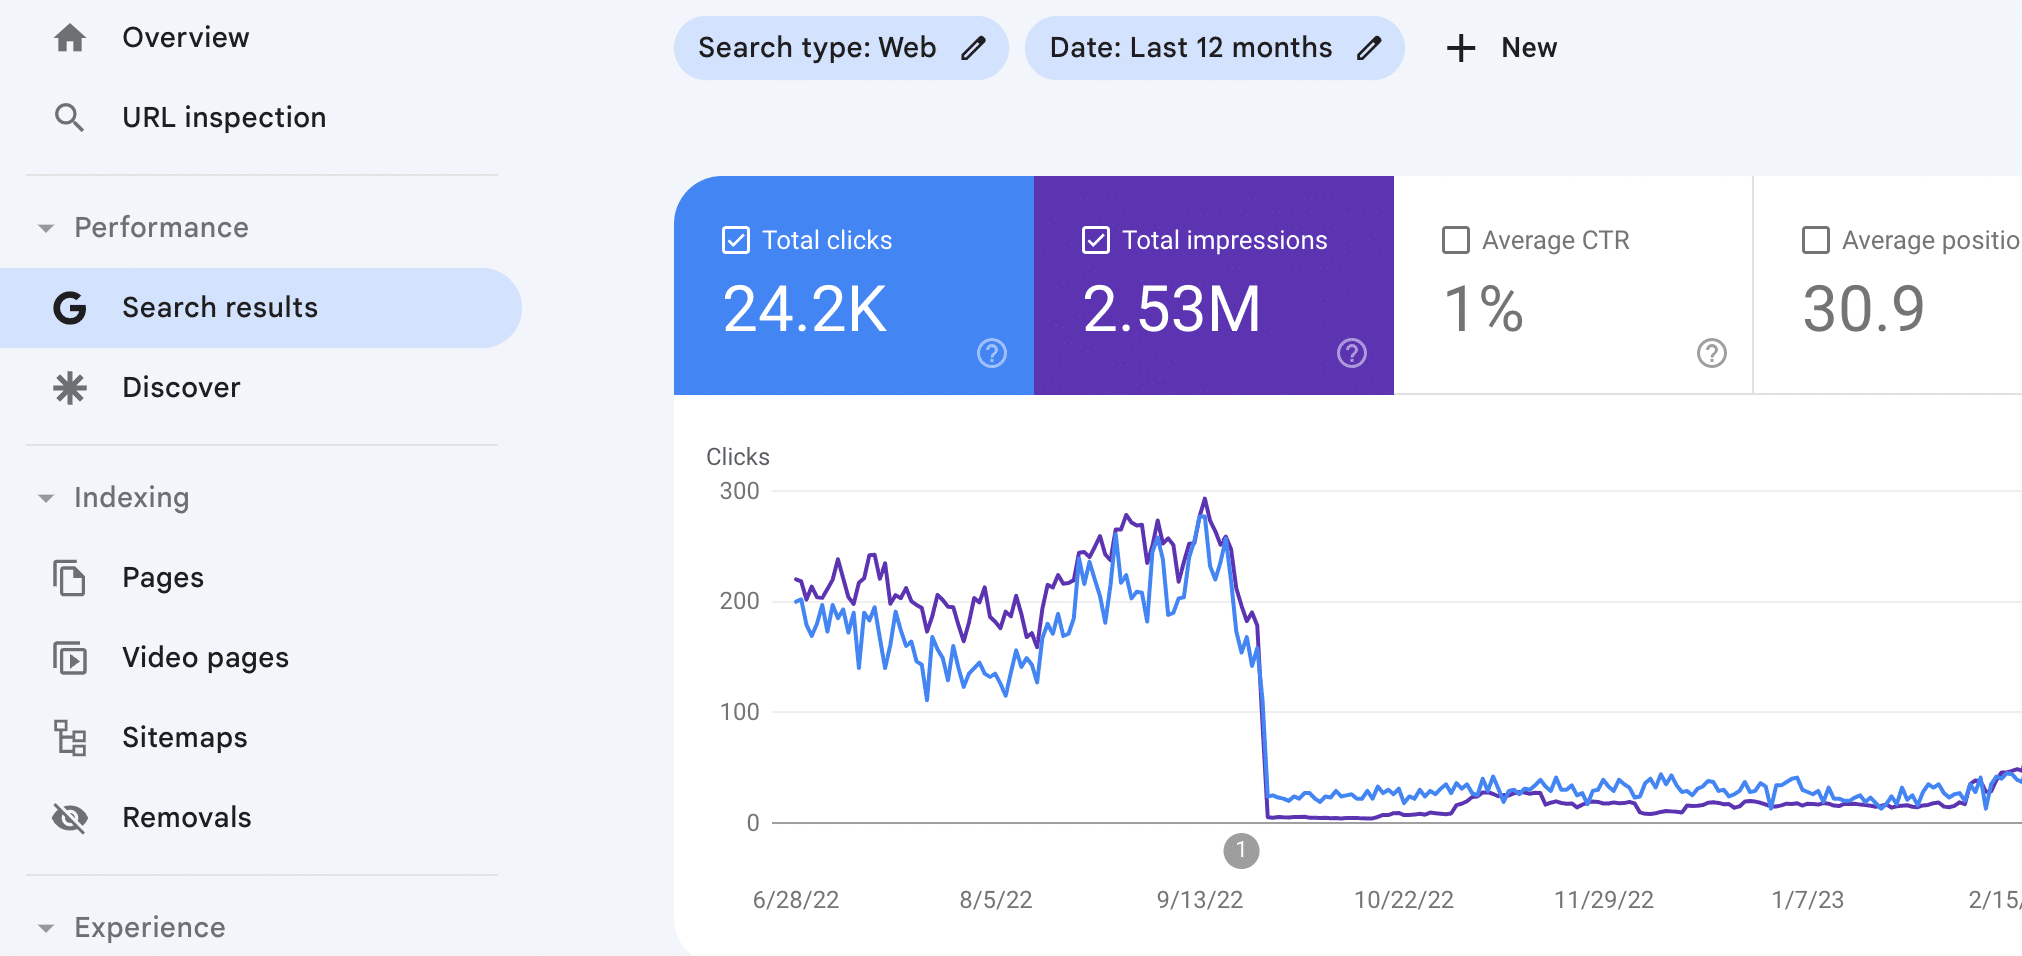Click the Overview home icon
Screen dimensions: 2022x956
click(70, 38)
